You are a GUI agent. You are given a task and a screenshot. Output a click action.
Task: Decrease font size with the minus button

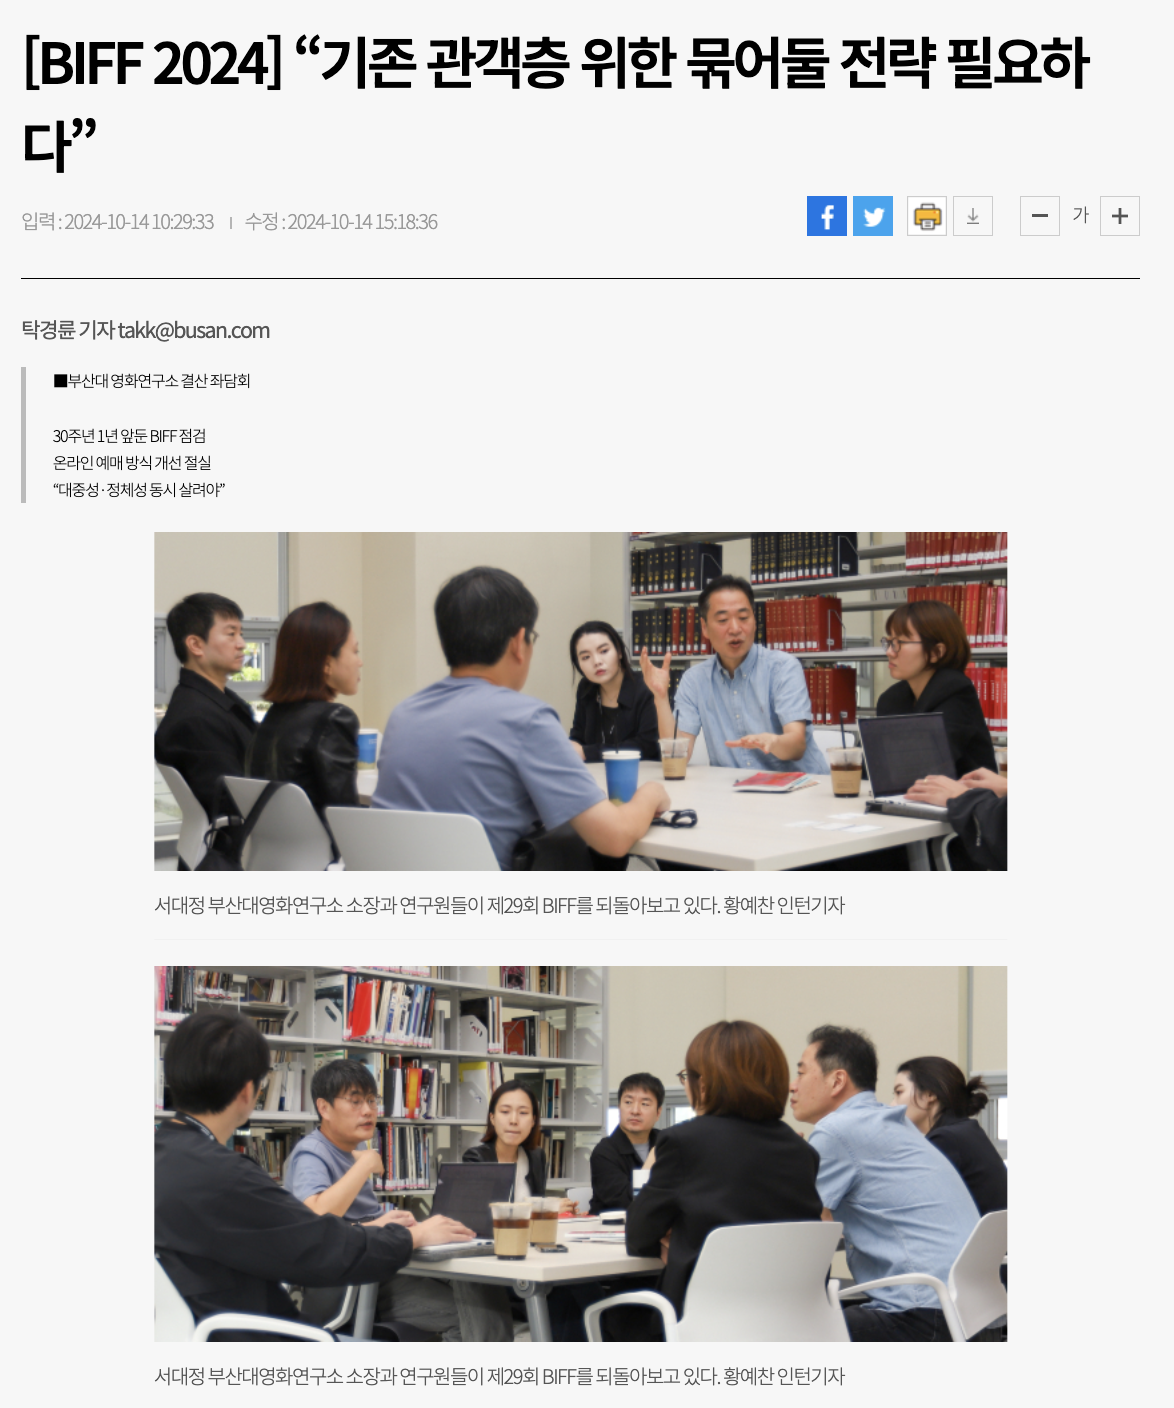[1040, 216]
